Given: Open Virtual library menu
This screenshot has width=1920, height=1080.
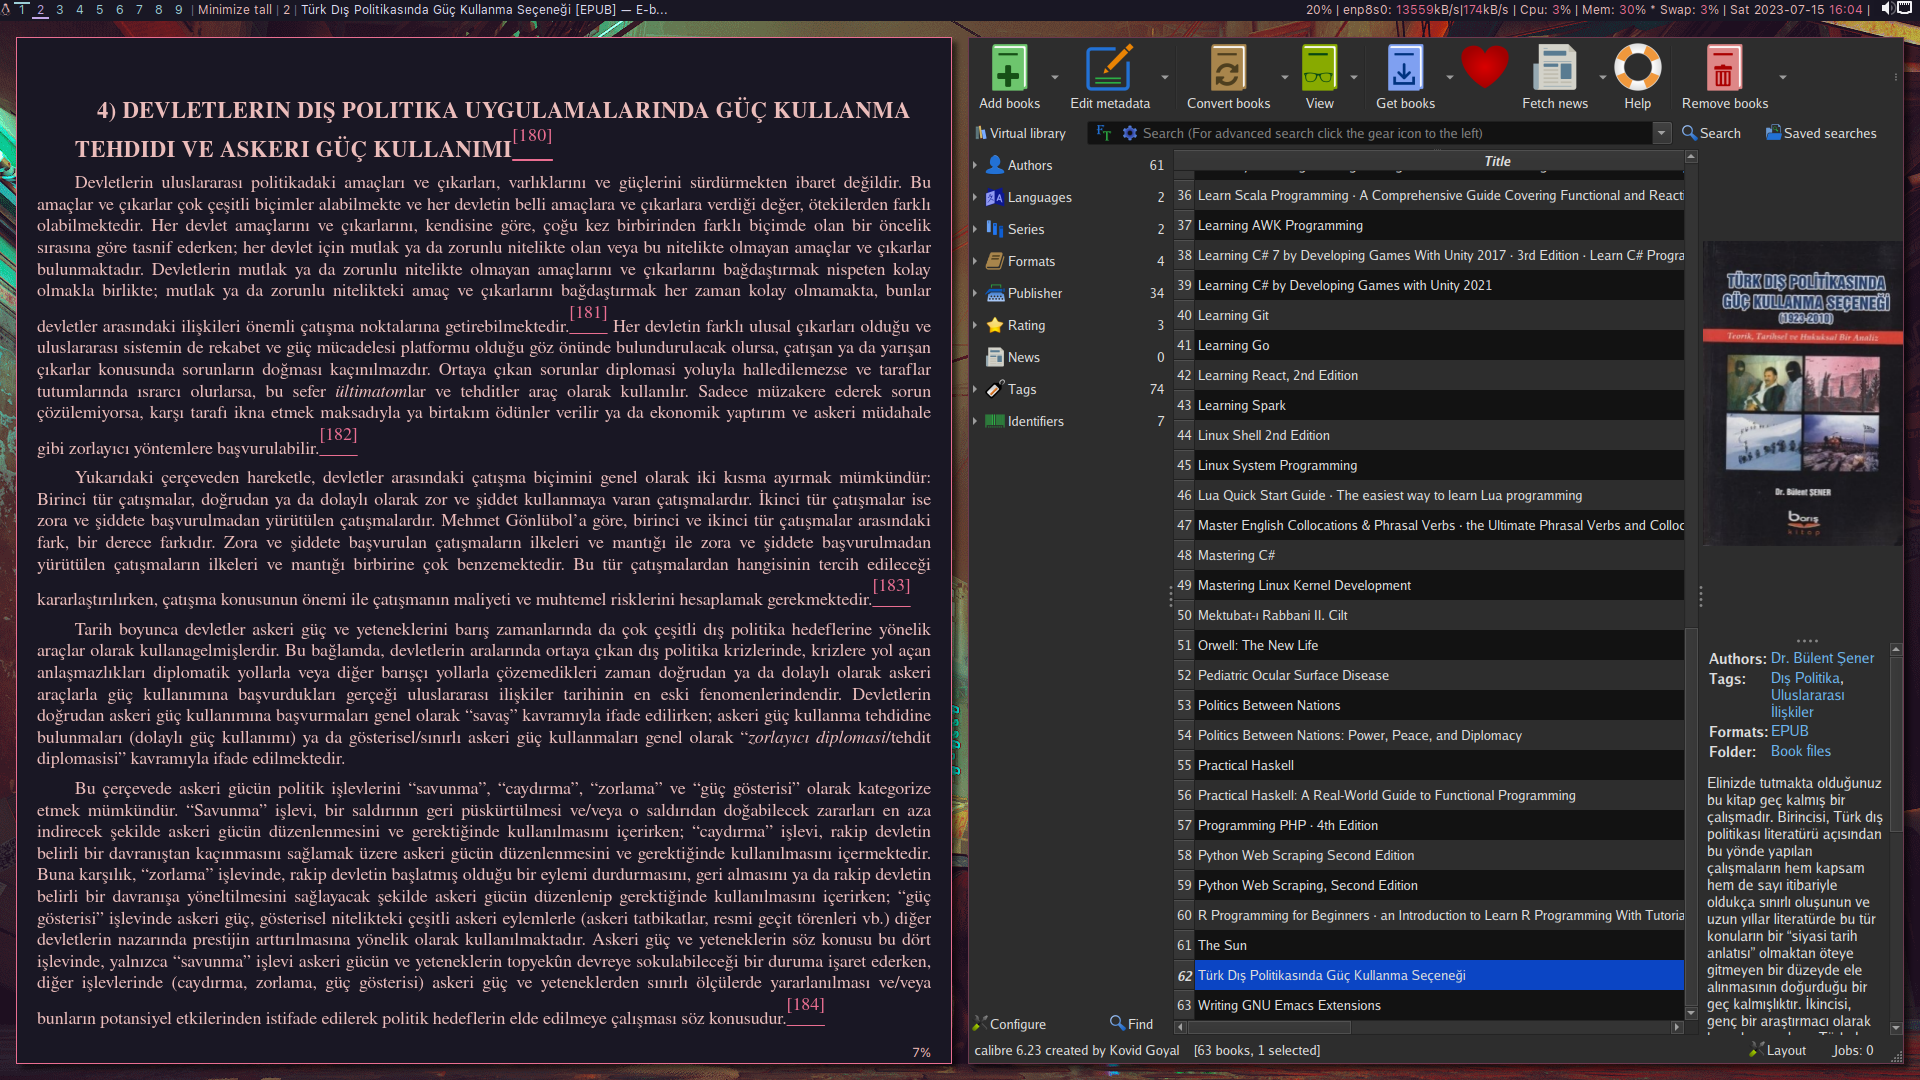Looking at the screenshot, I should click(x=1020, y=133).
